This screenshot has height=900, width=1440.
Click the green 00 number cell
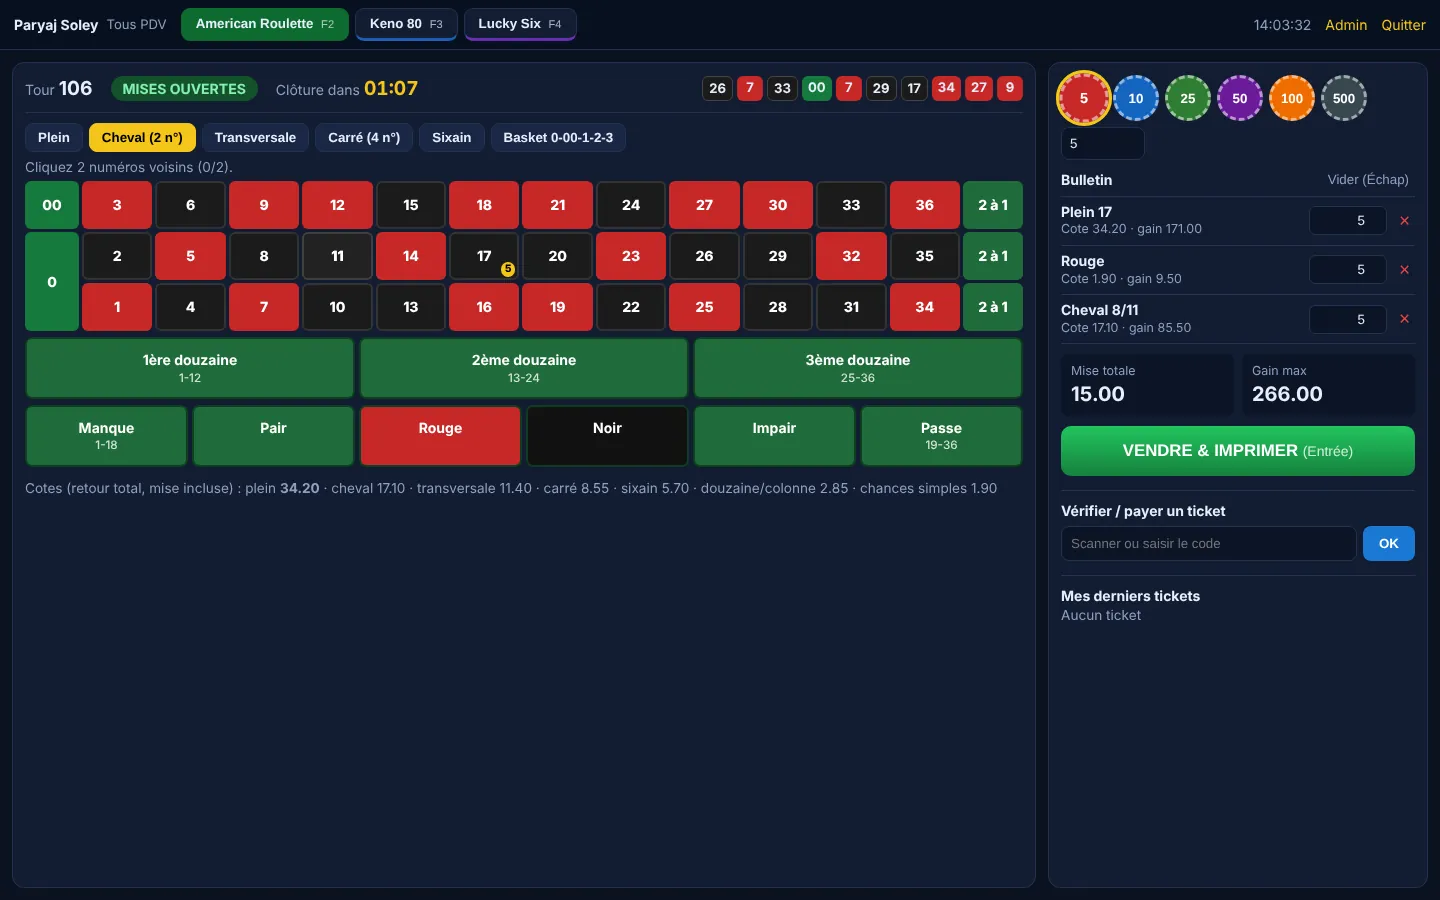point(52,205)
